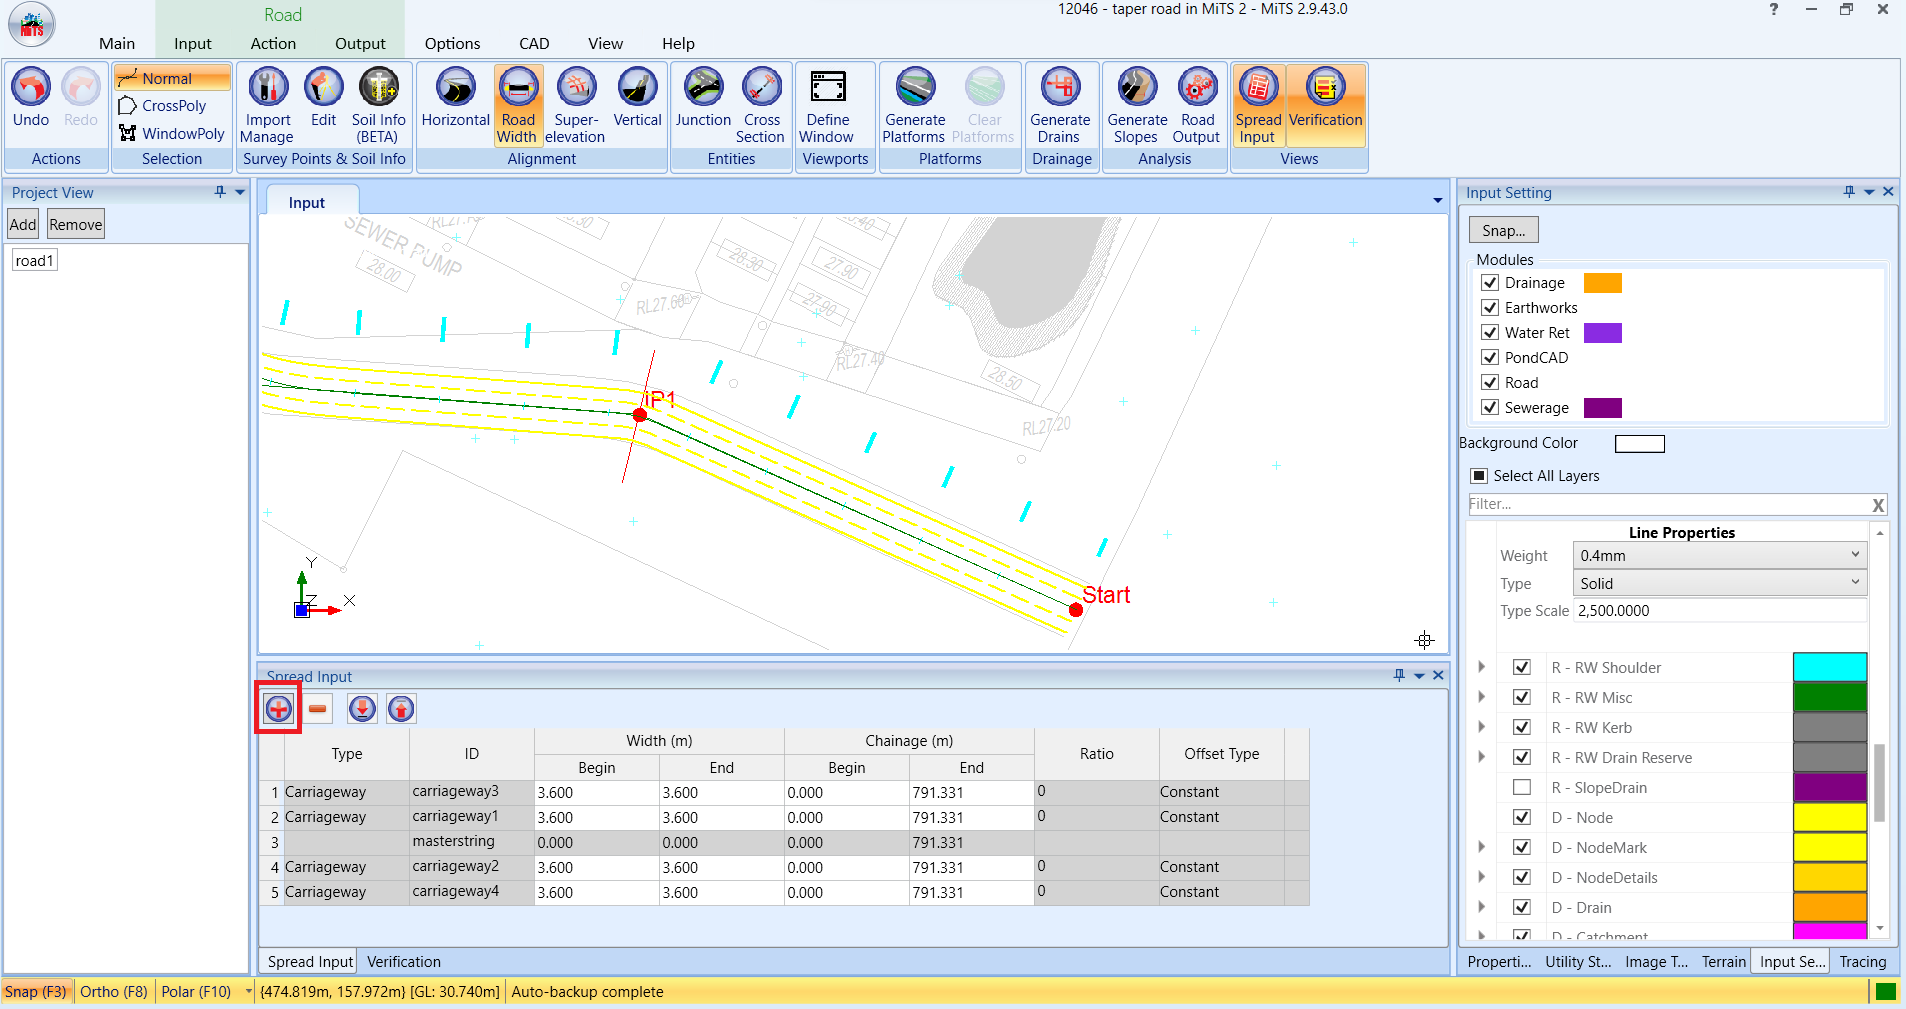
Task: Uncheck the PondCAD module
Action: click(x=1489, y=357)
